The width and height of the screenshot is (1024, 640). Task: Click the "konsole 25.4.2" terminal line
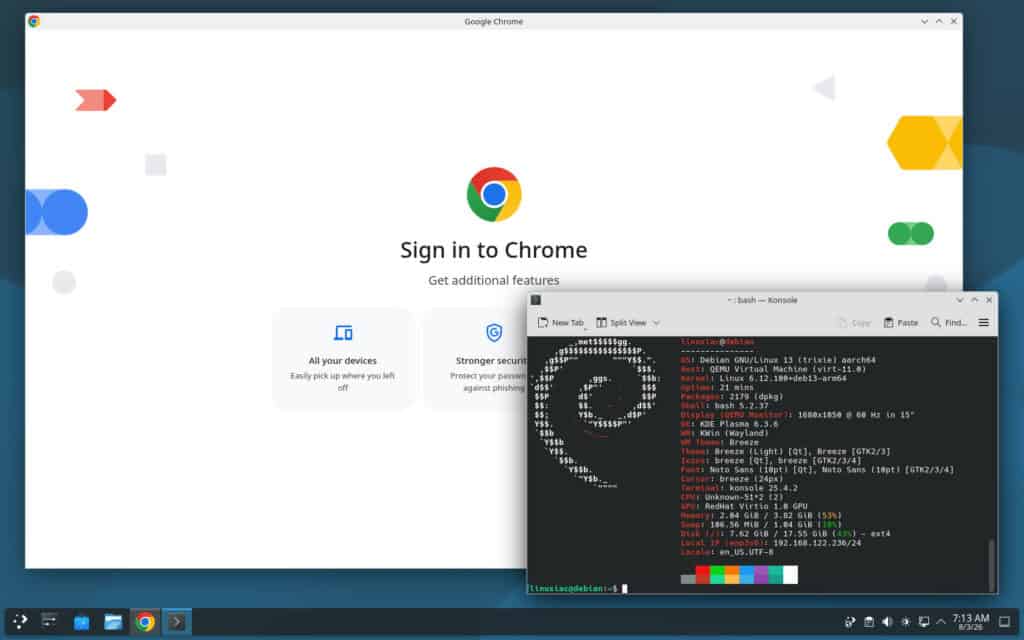[739, 488]
